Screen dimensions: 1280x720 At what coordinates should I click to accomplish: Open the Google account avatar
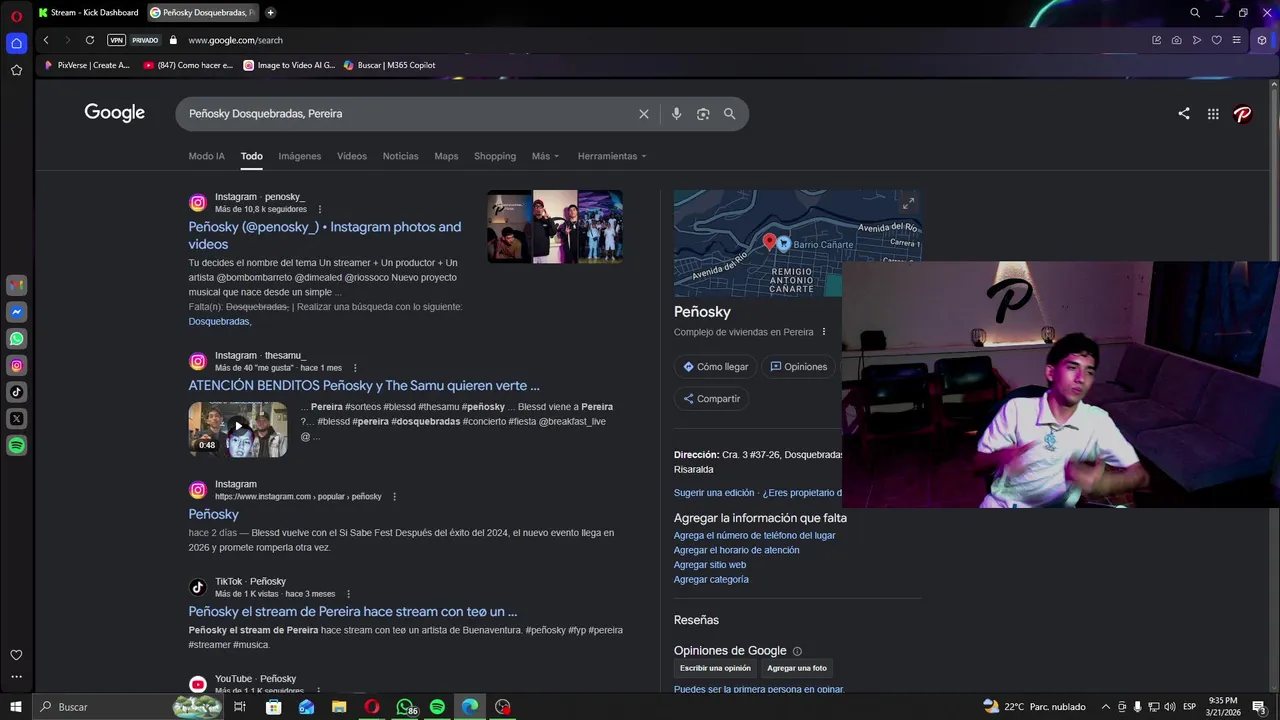pyautogui.click(x=1243, y=114)
